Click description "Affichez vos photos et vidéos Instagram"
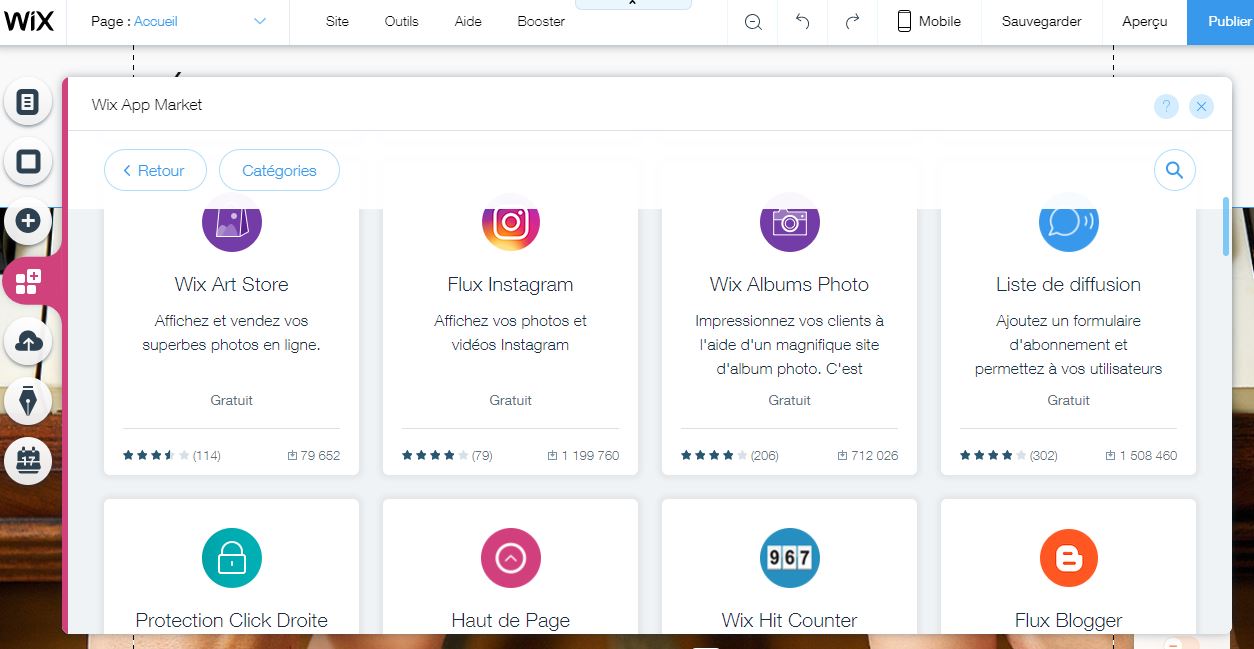1254x649 pixels. [511, 333]
